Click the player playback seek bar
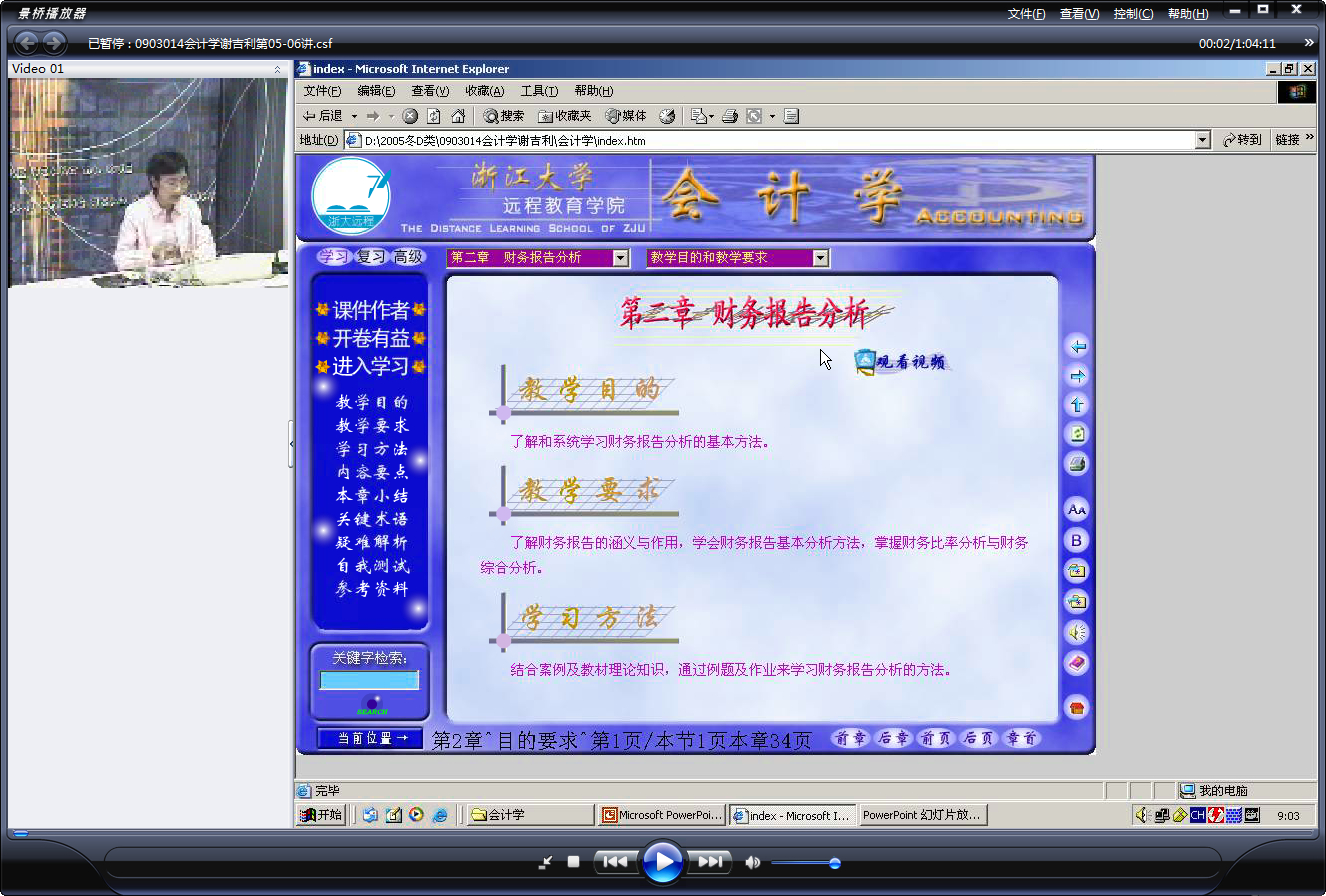Screen dimensions: 1326x896 (661, 833)
